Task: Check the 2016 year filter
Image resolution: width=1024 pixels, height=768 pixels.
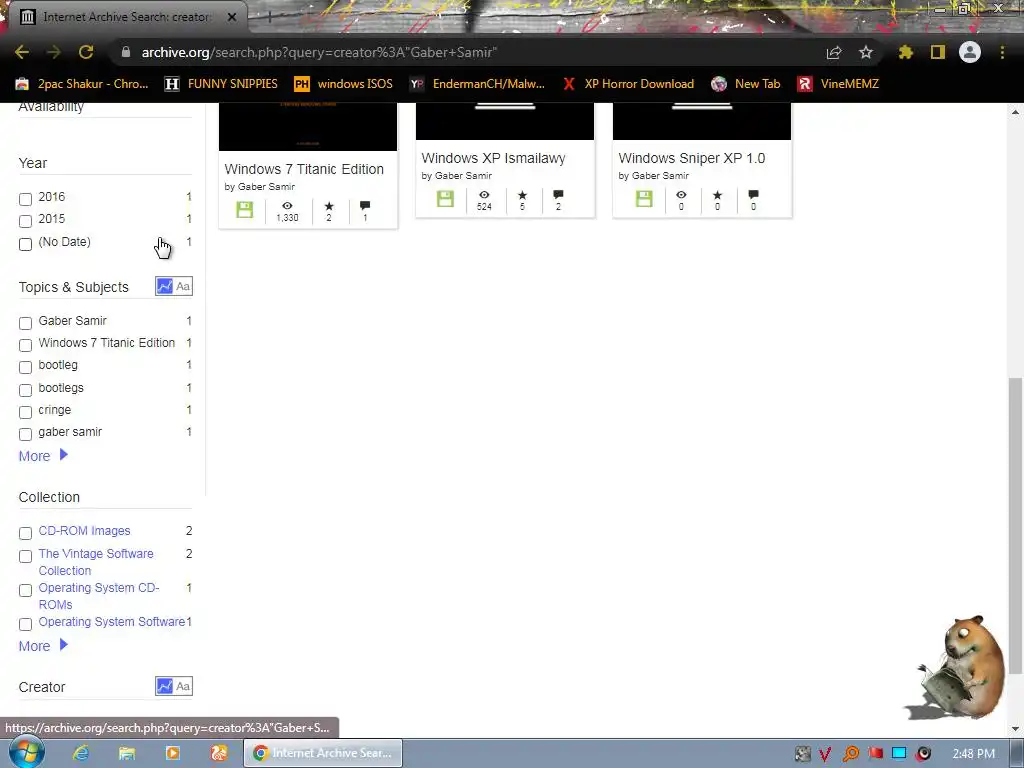Action: click(x=25, y=199)
